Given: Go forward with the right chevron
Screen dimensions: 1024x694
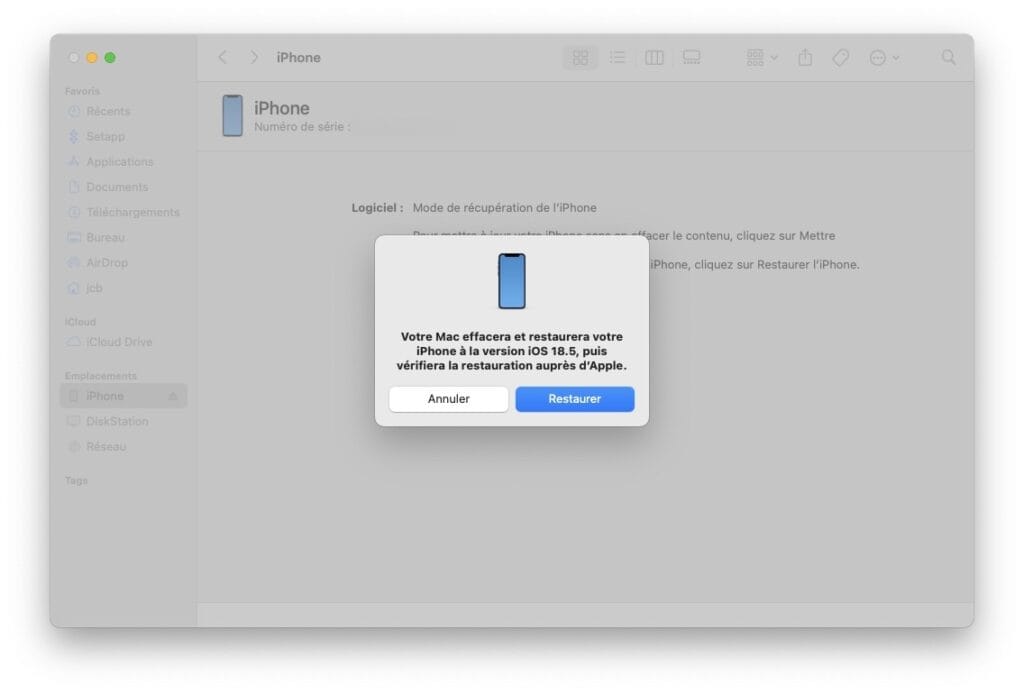Looking at the screenshot, I should point(254,57).
